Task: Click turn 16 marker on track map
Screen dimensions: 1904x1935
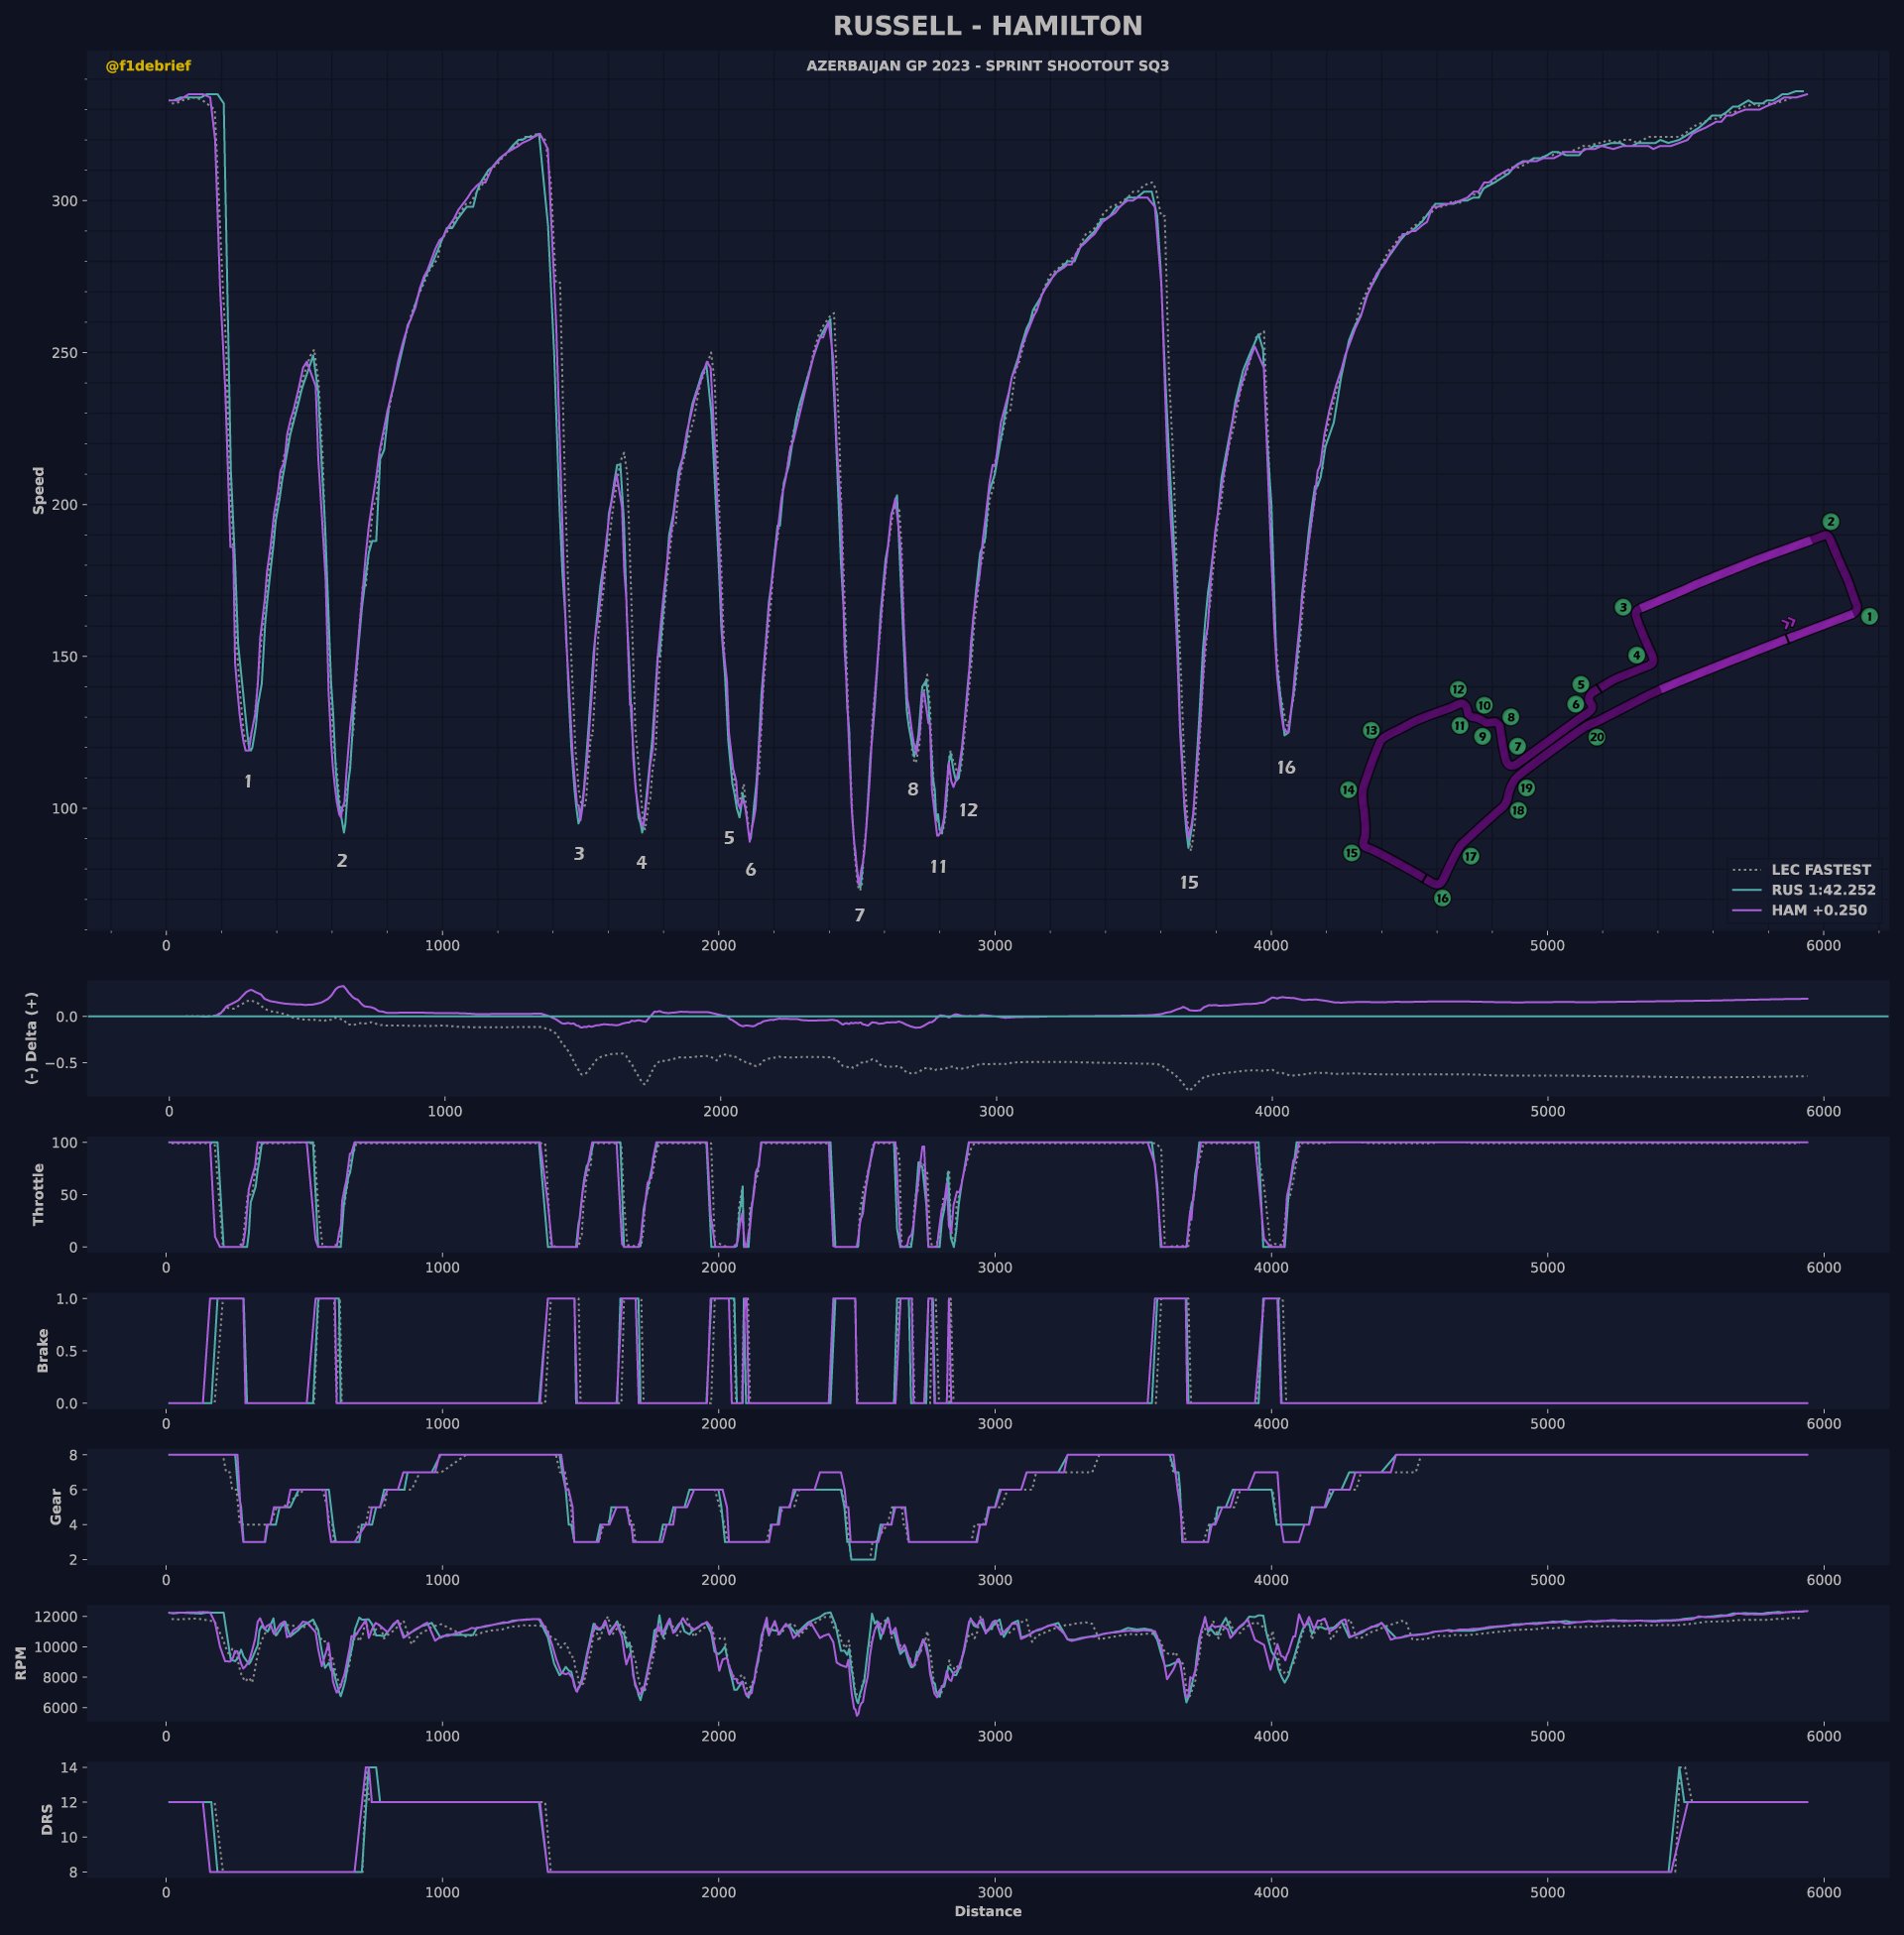Action: (x=1442, y=898)
